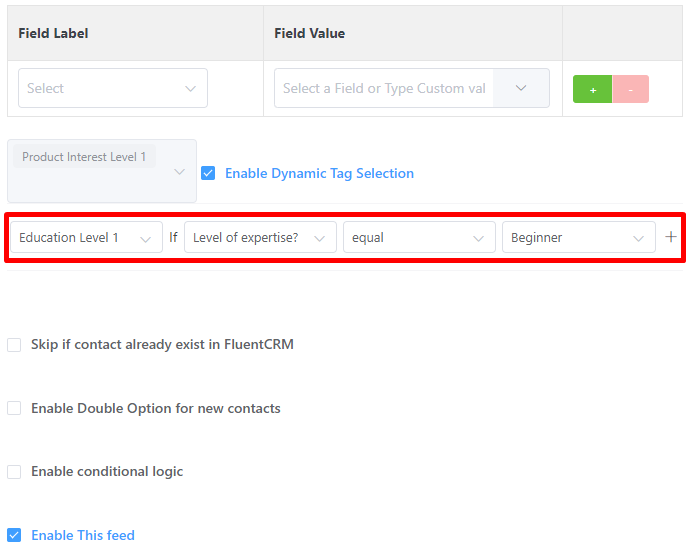Click the pink minus remove-row button
This screenshot has width=691, height=553.
[631, 89]
